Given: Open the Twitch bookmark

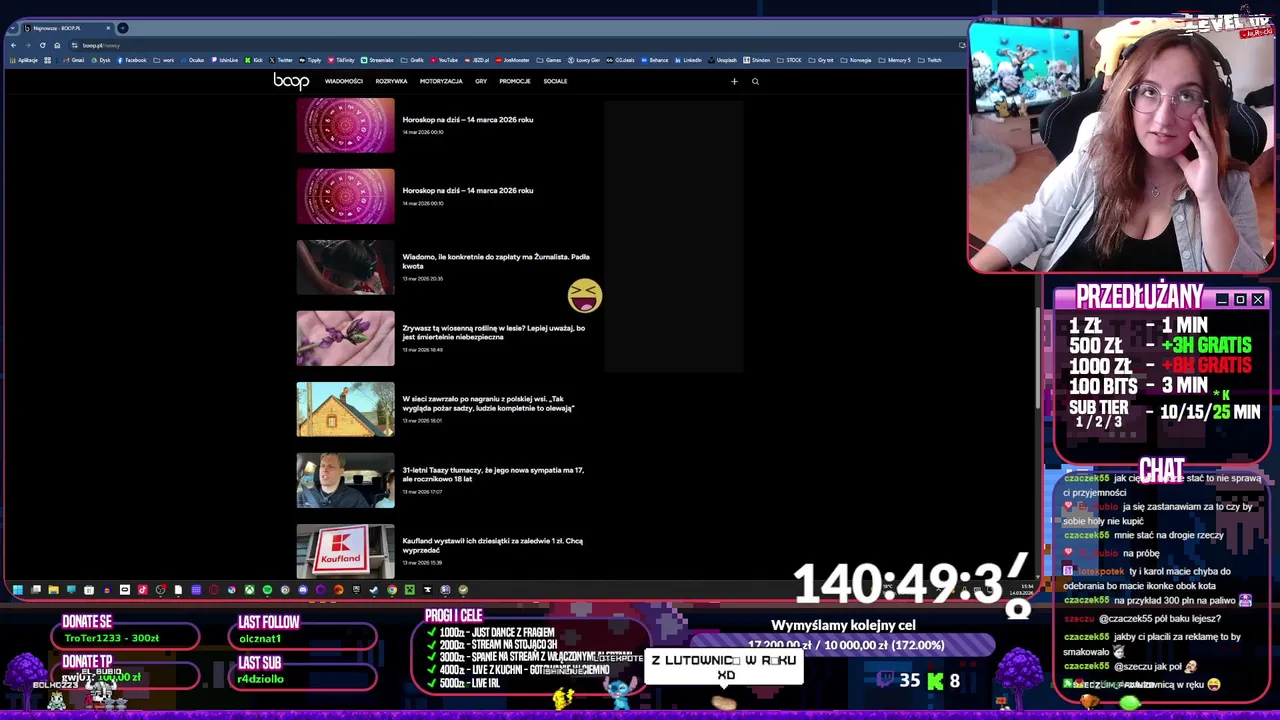Looking at the screenshot, I should [x=930, y=60].
